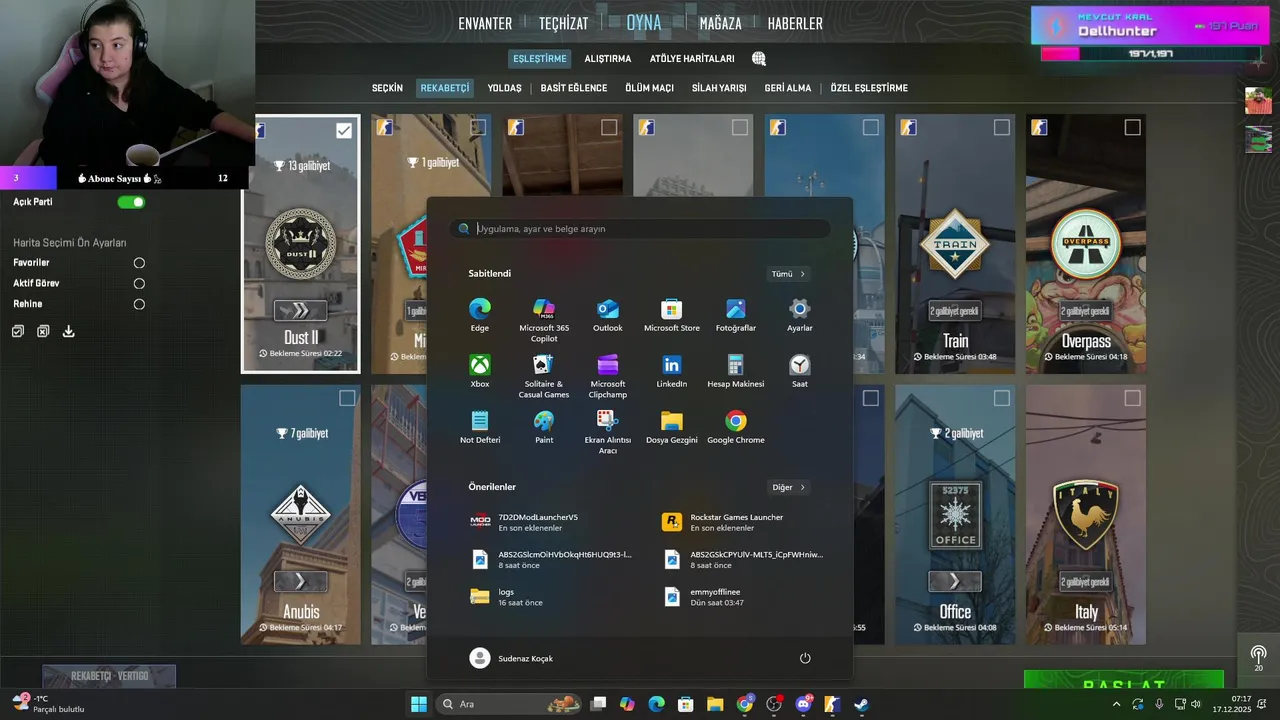This screenshot has width=1280, height=720.
Task: Click the power icon in Start menu
Action: tap(805, 658)
